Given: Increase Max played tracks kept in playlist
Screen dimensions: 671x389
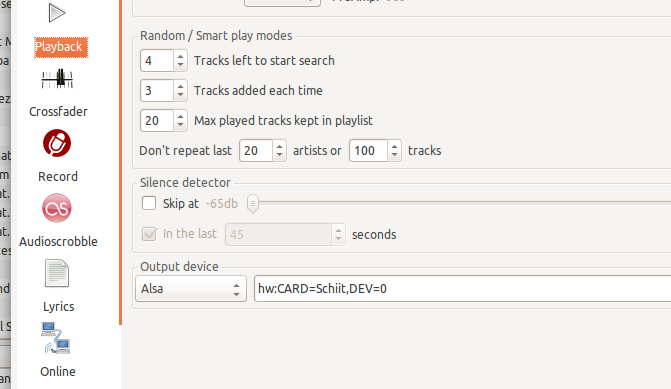Looking at the screenshot, I should click(181, 116).
